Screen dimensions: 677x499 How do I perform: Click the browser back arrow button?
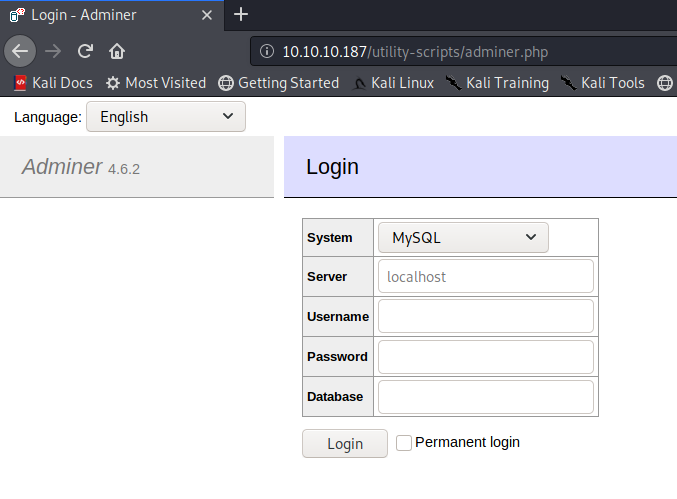(20, 51)
